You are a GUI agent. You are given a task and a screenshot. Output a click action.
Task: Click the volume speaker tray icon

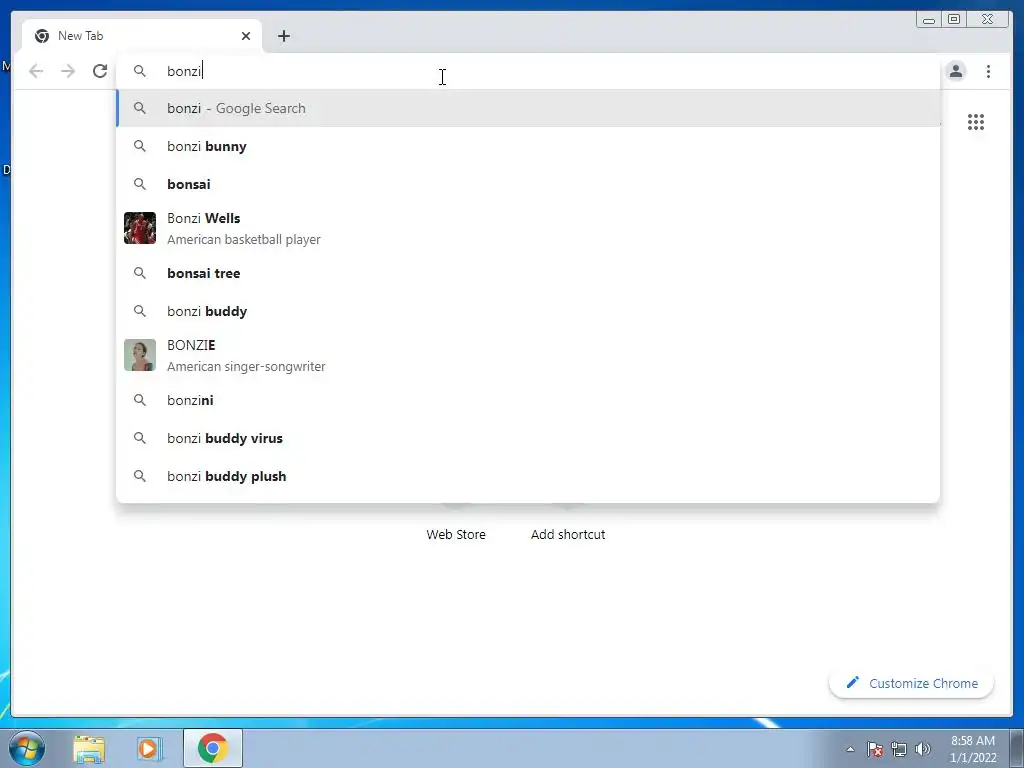923,749
